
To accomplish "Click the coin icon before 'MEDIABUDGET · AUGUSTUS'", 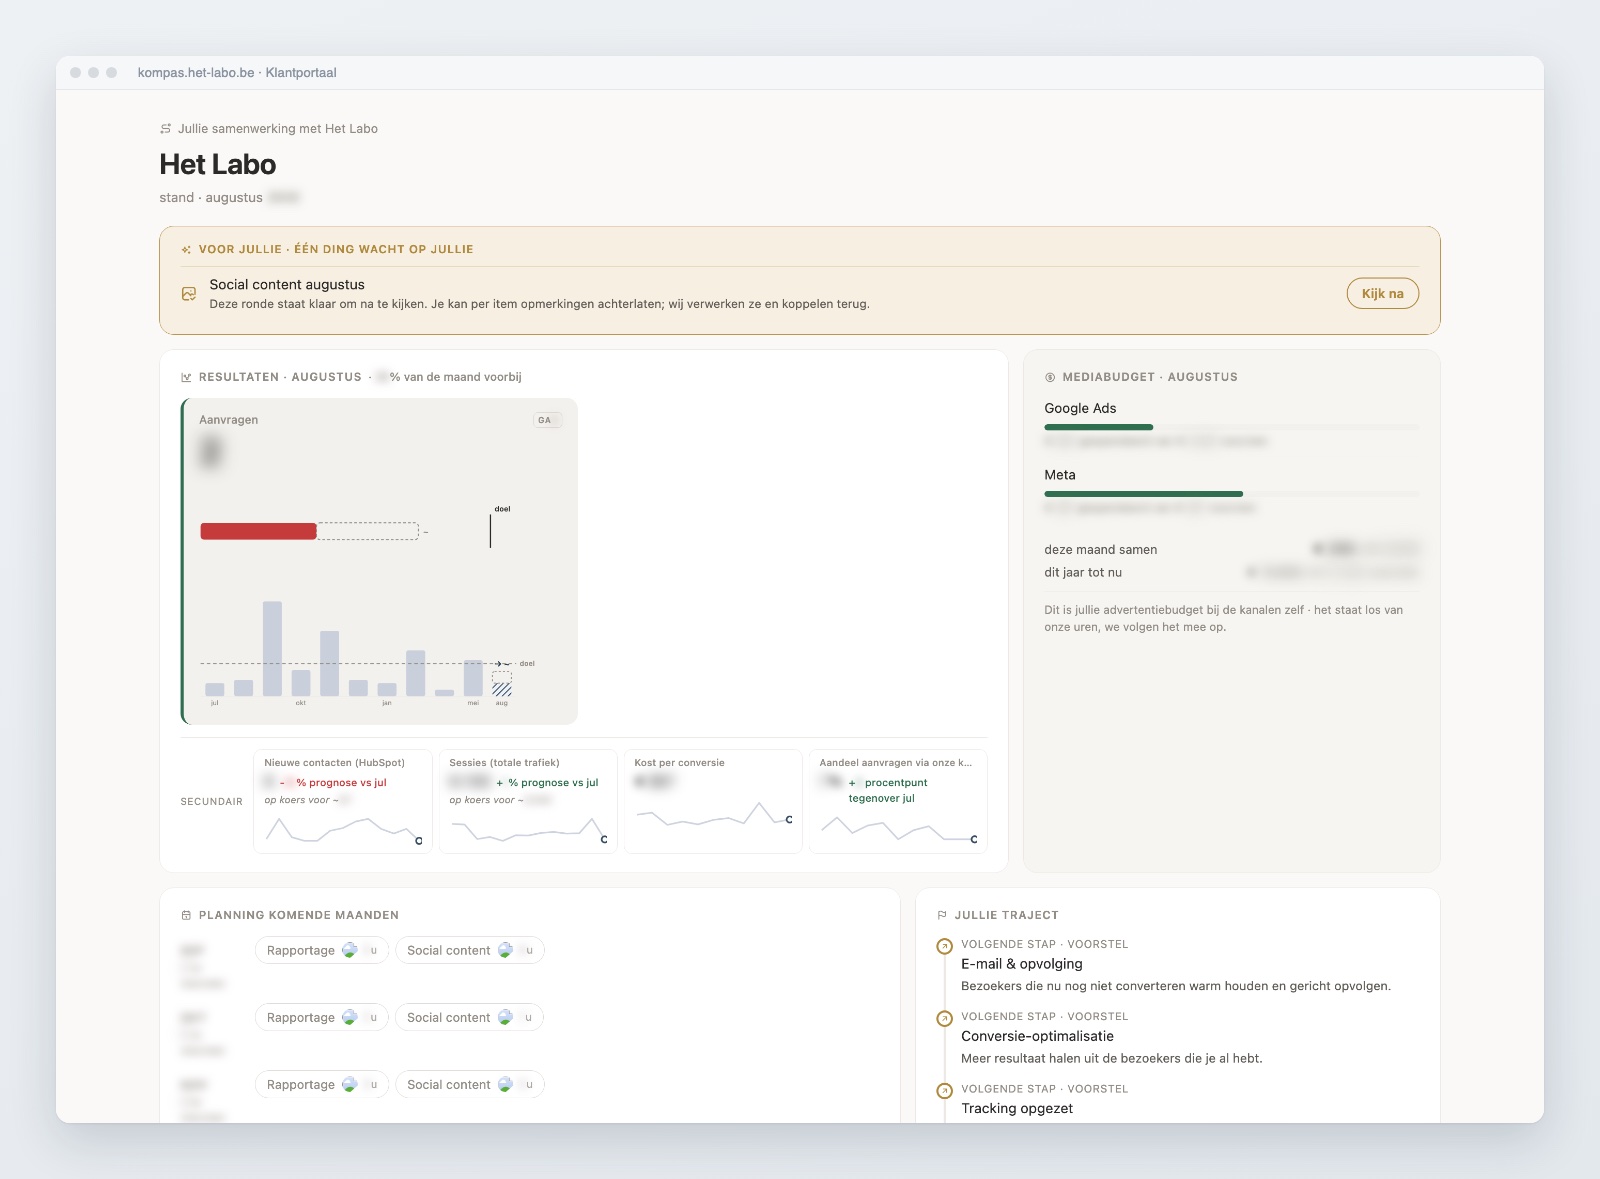I will coord(1050,378).
